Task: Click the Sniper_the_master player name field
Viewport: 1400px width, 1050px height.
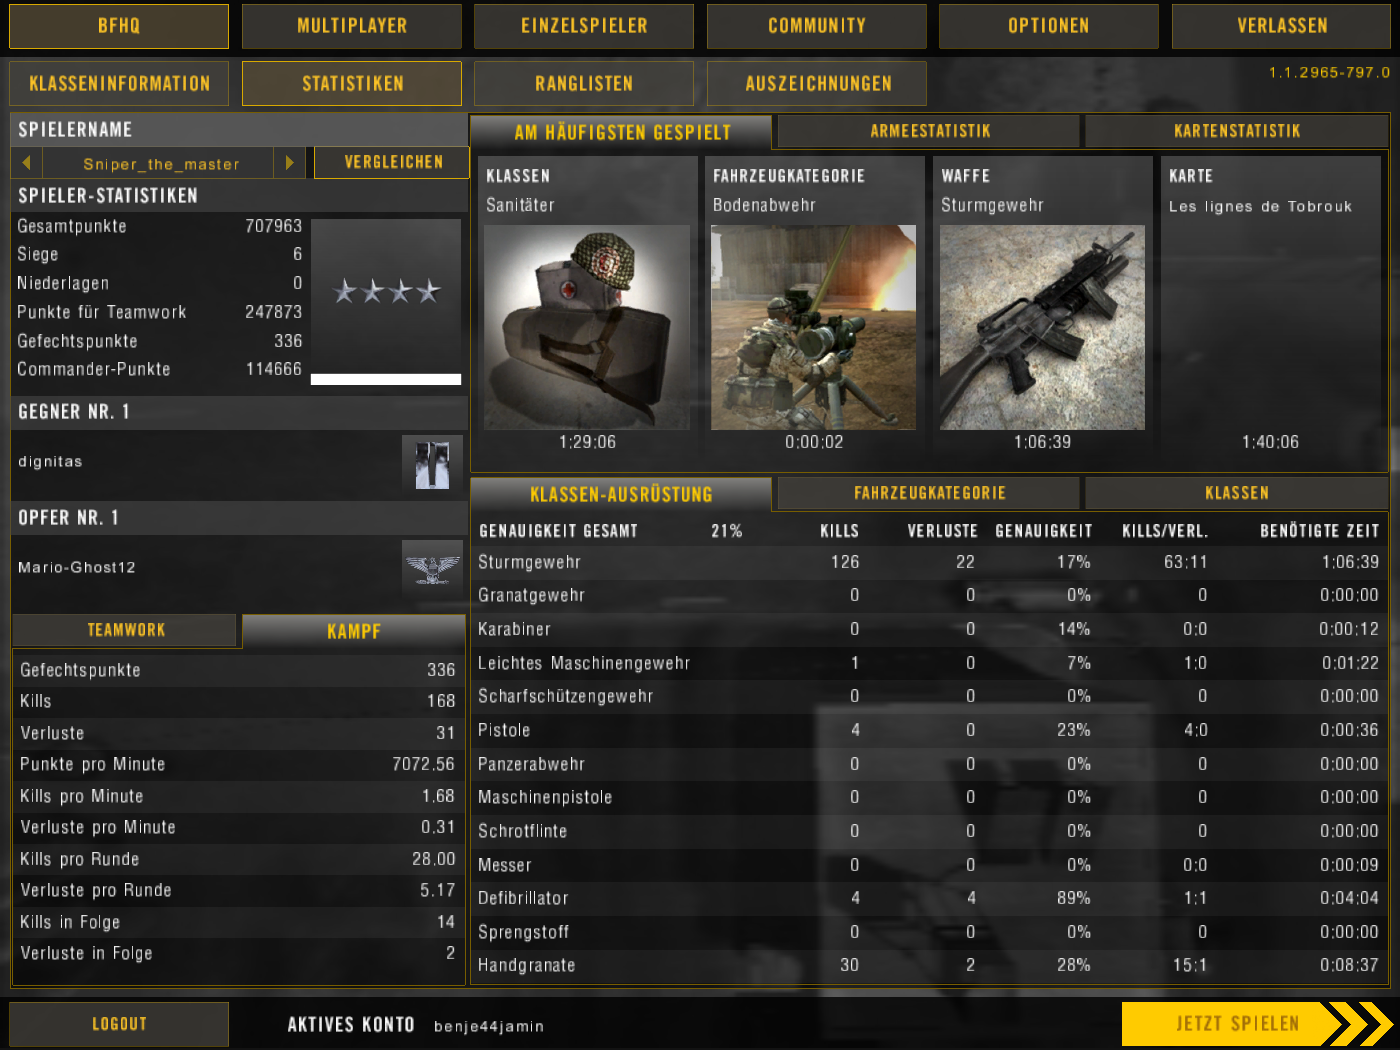Action: (161, 164)
